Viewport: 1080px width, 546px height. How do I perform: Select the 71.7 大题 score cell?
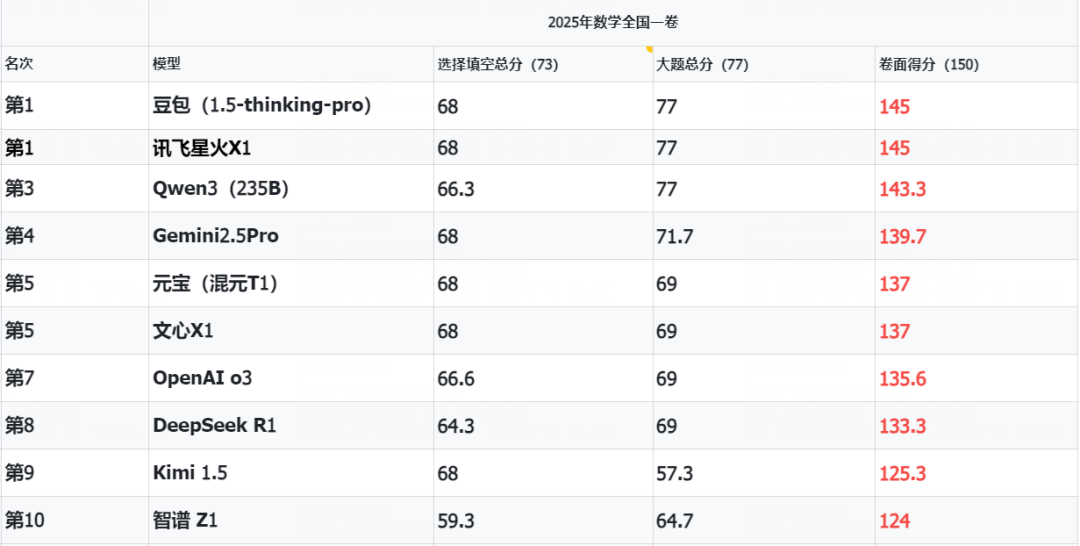[x=765, y=236]
